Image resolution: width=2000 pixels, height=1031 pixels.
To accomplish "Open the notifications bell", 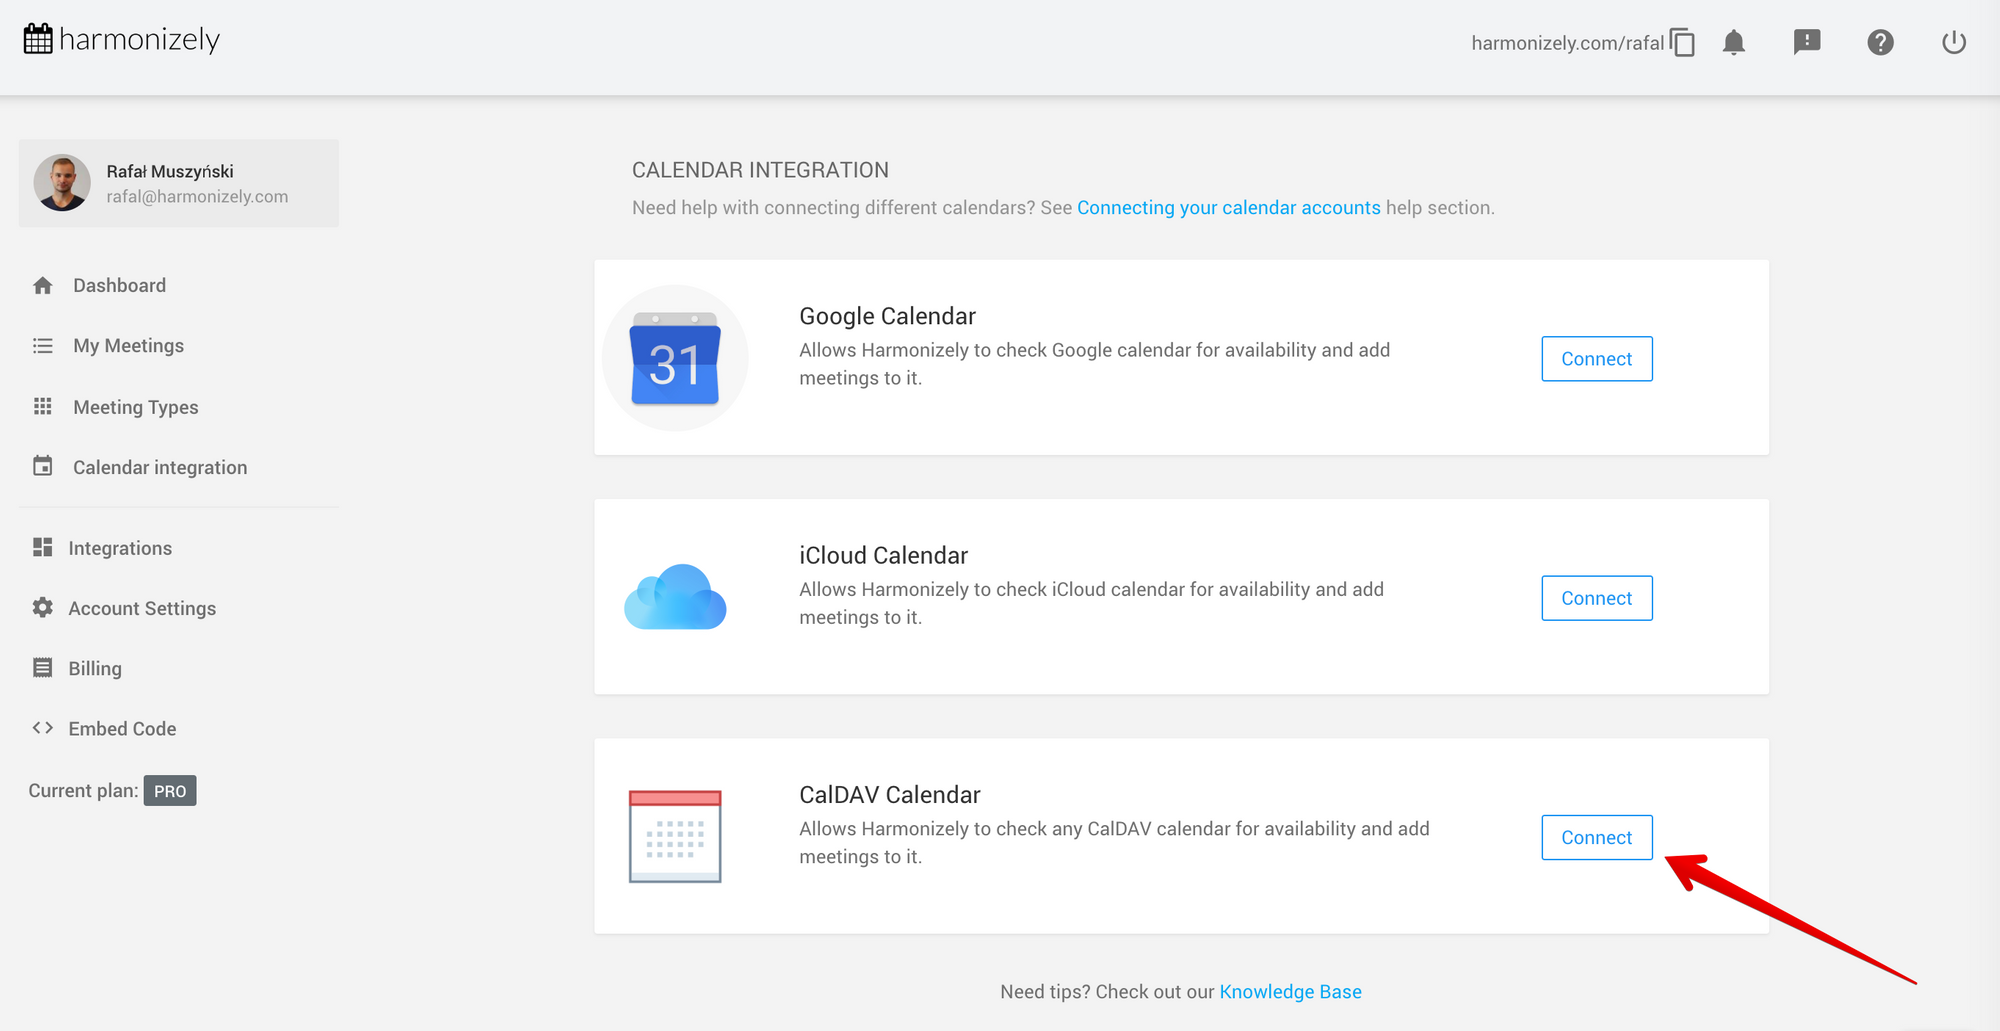I will 1734,42.
